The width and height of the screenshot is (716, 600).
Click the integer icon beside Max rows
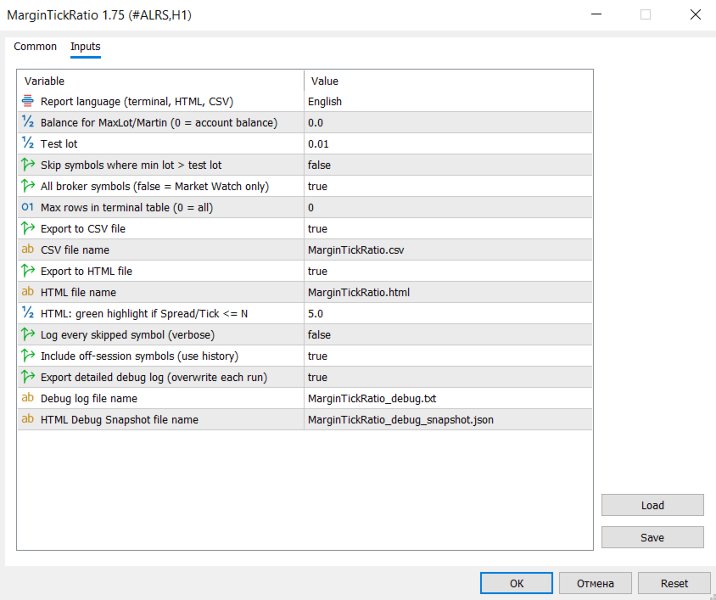pos(28,207)
